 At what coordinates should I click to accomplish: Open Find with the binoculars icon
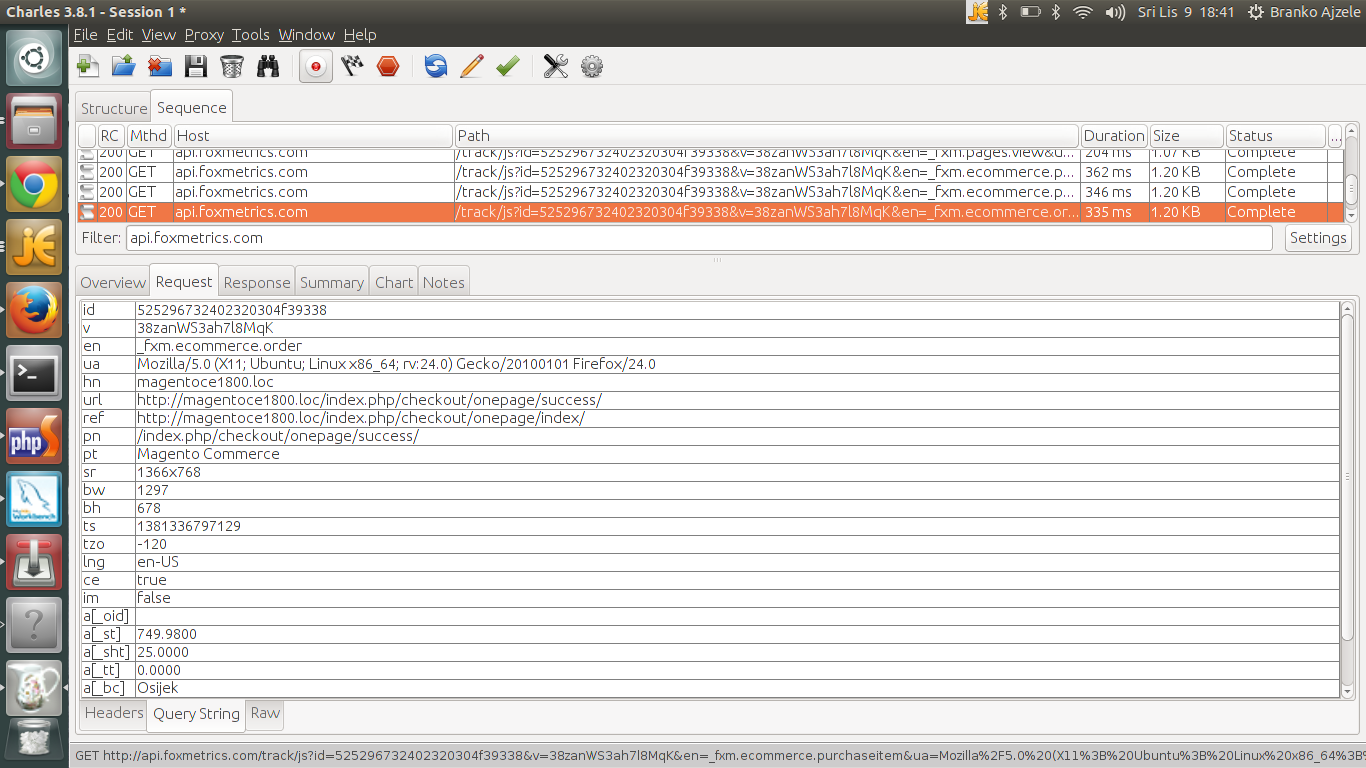268,67
